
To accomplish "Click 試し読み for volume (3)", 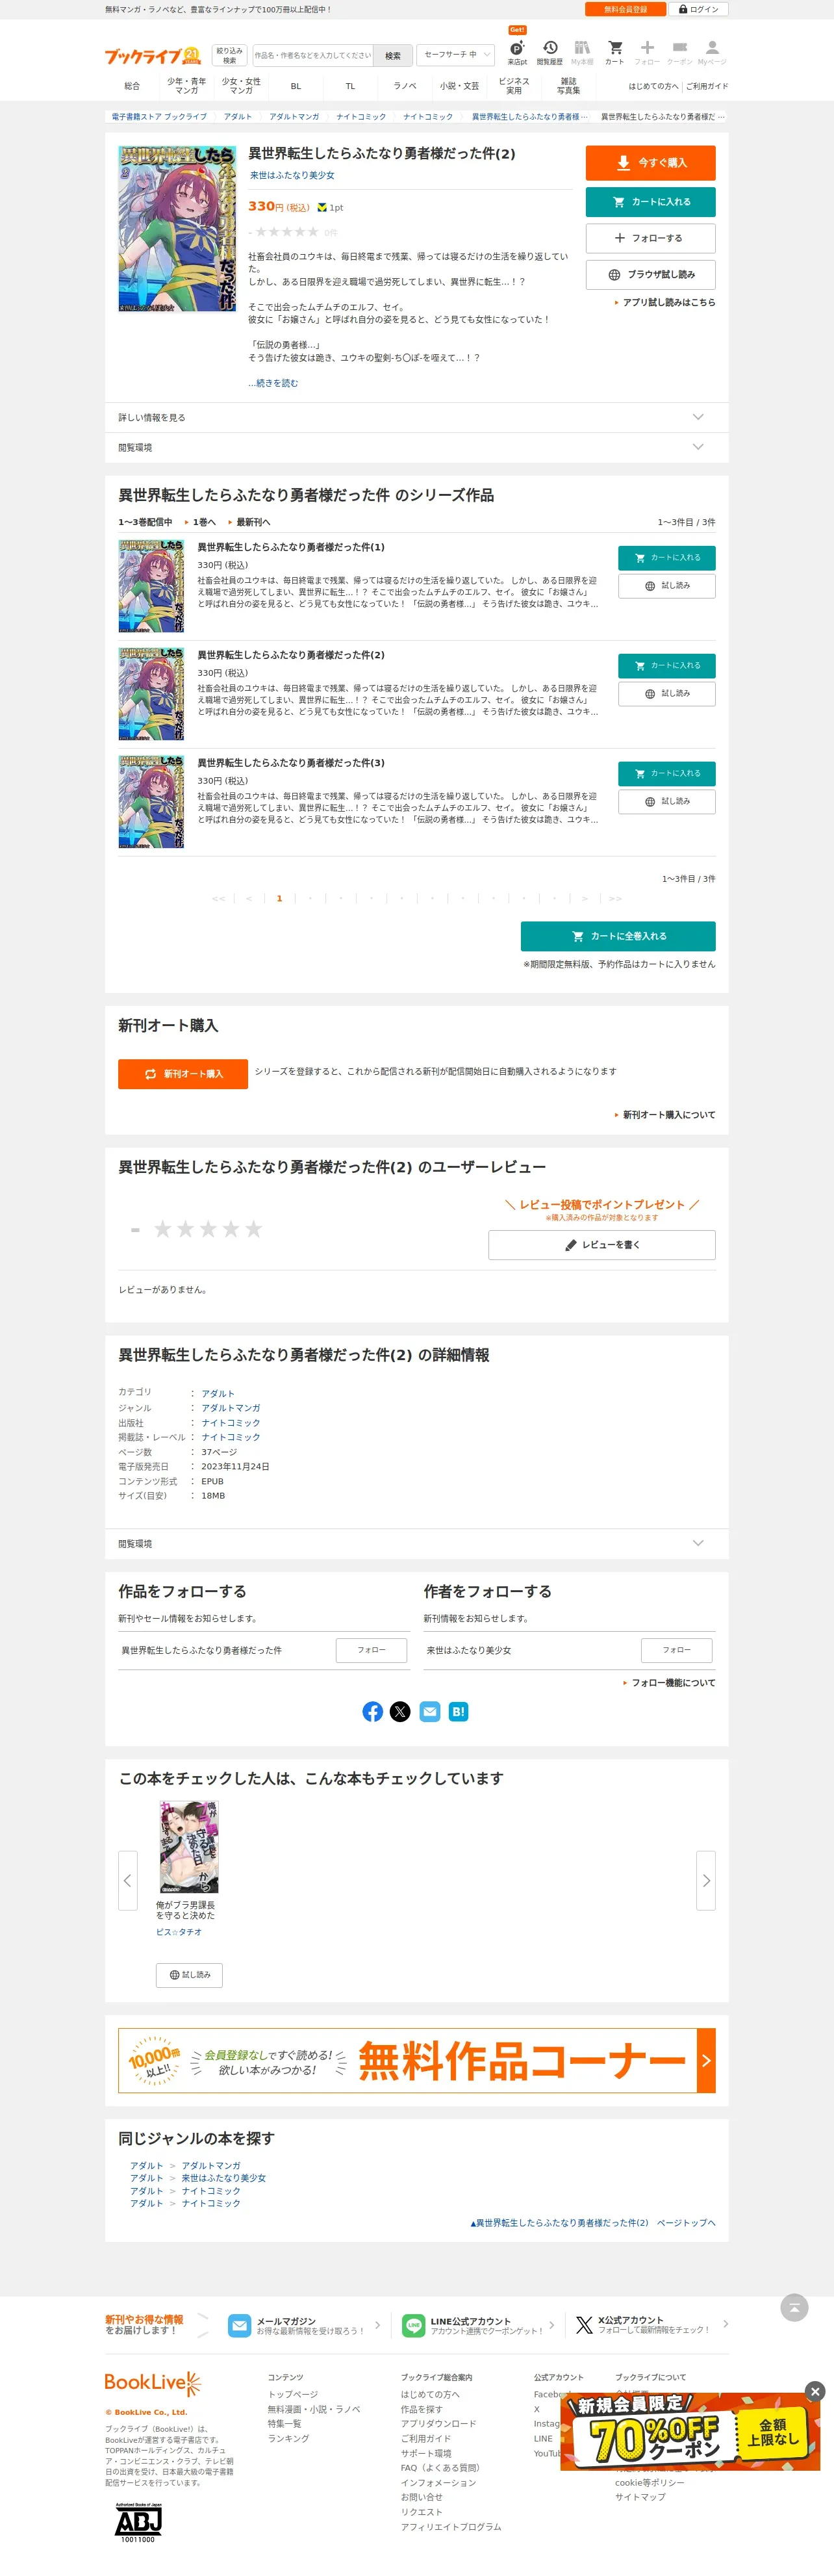I will tap(666, 801).
